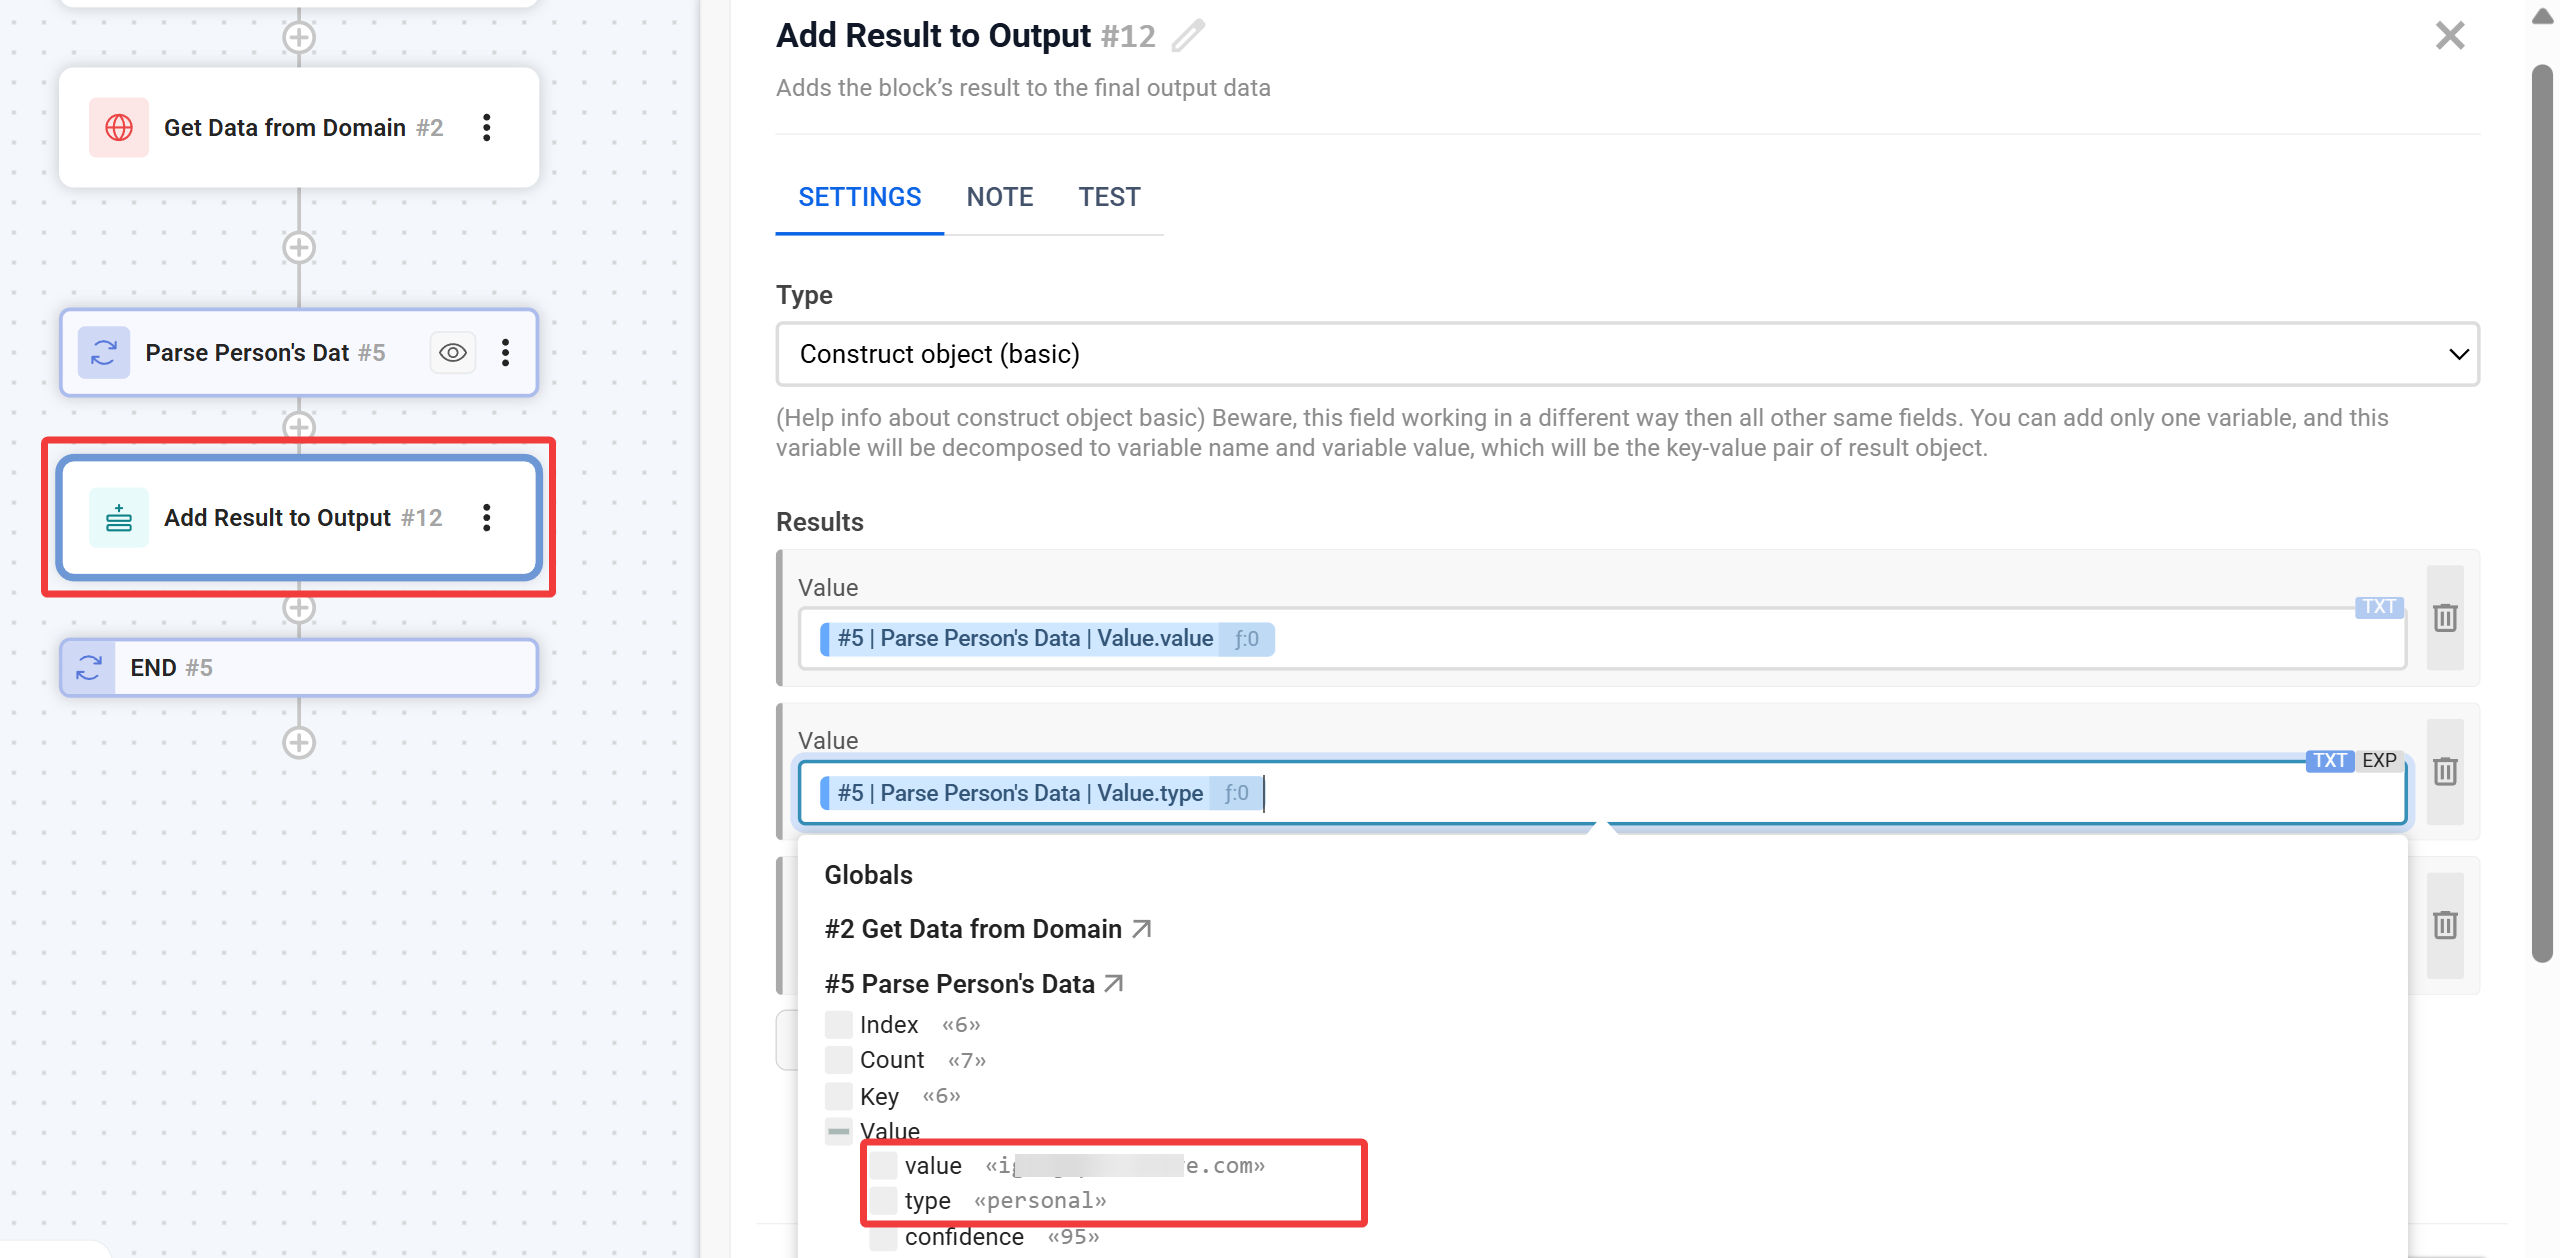Viewport: 2560px width, 1258px height.
Task: Toggle eye preview on Parse Person's Data
Action: coord(453,353)
